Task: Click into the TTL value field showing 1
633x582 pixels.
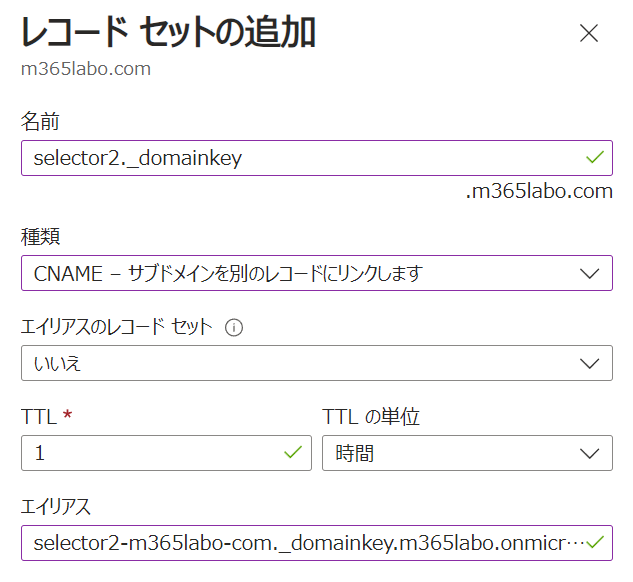Action: (x=166, y=453)
